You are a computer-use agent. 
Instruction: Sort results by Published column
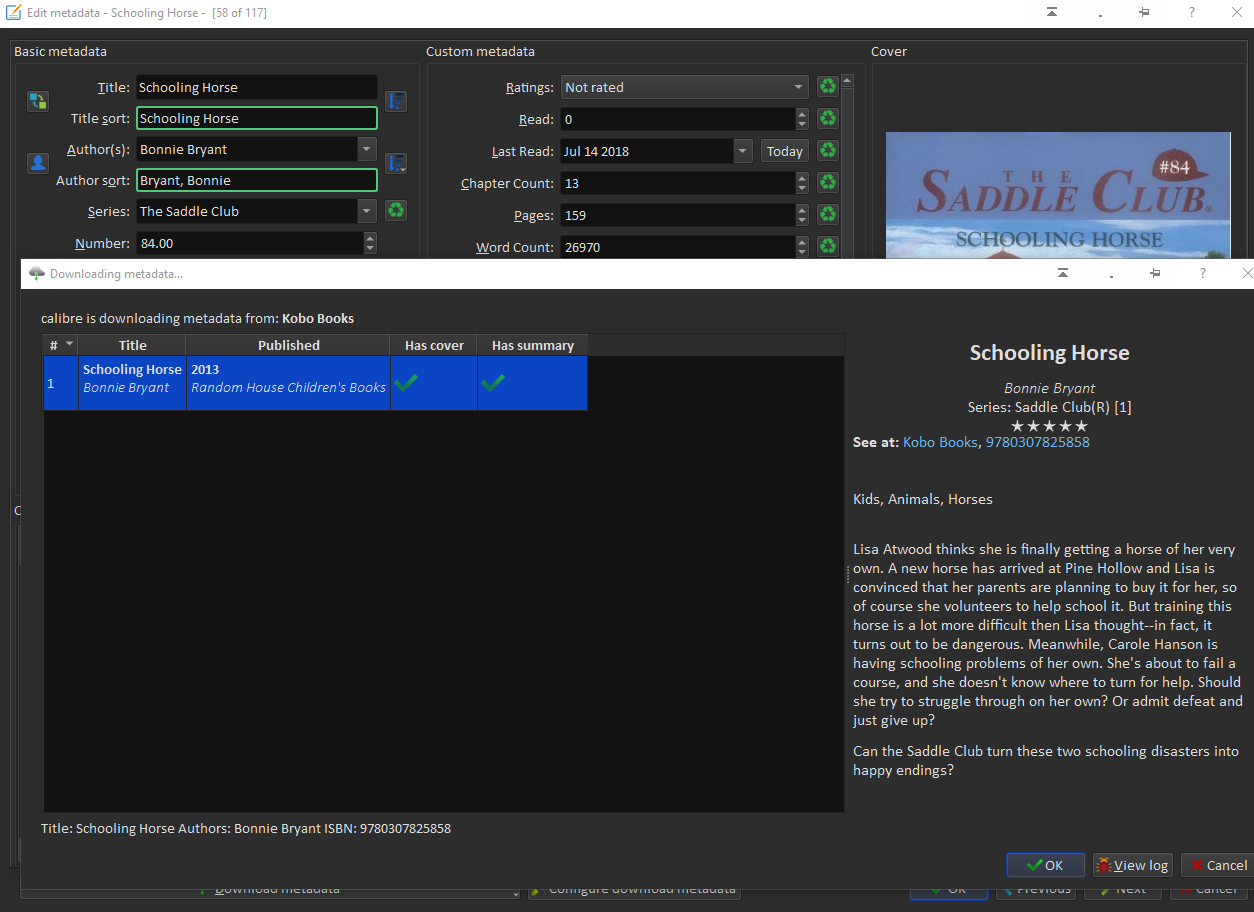(288, 345)
